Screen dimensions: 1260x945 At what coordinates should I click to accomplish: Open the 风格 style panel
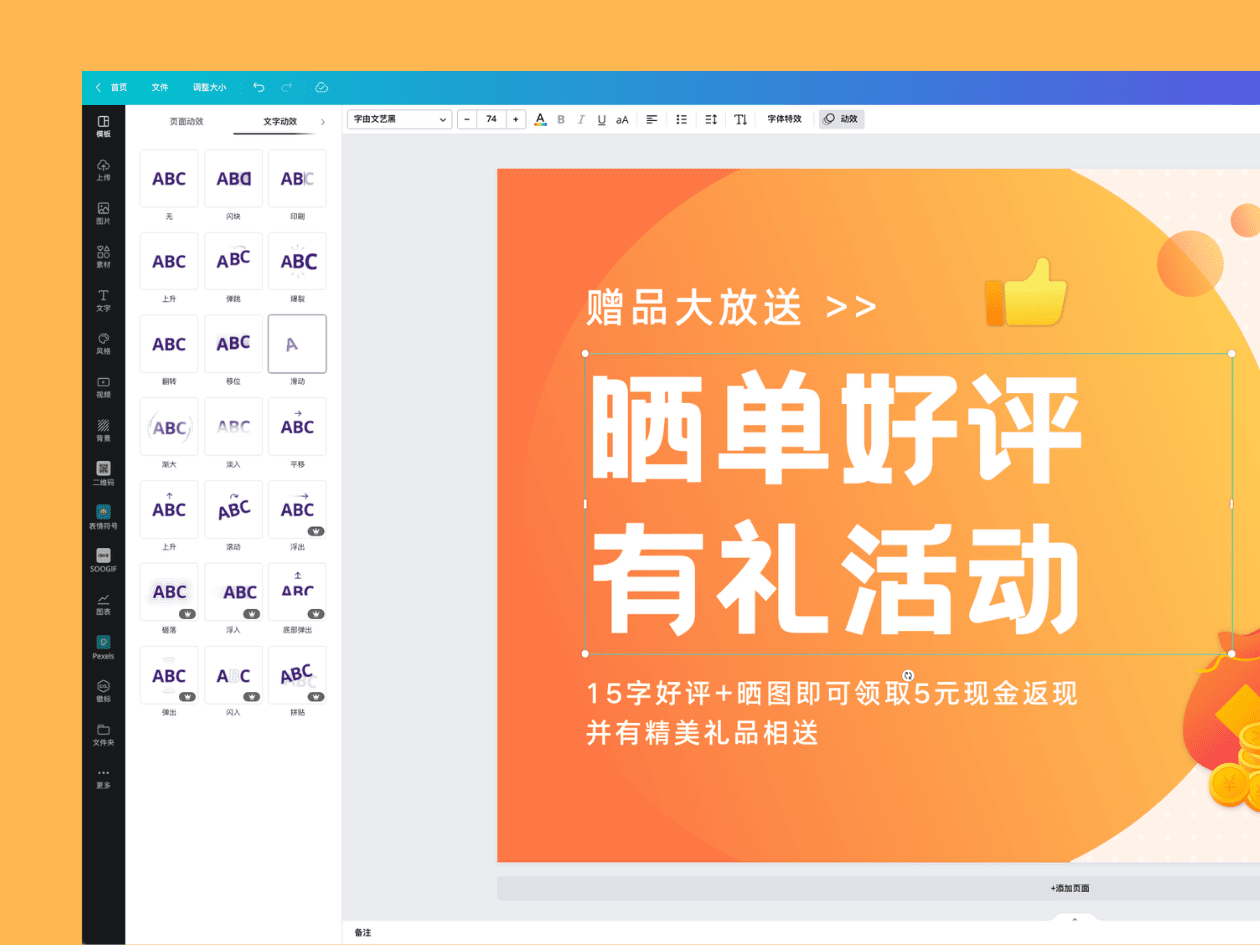[x=103, y=344]
